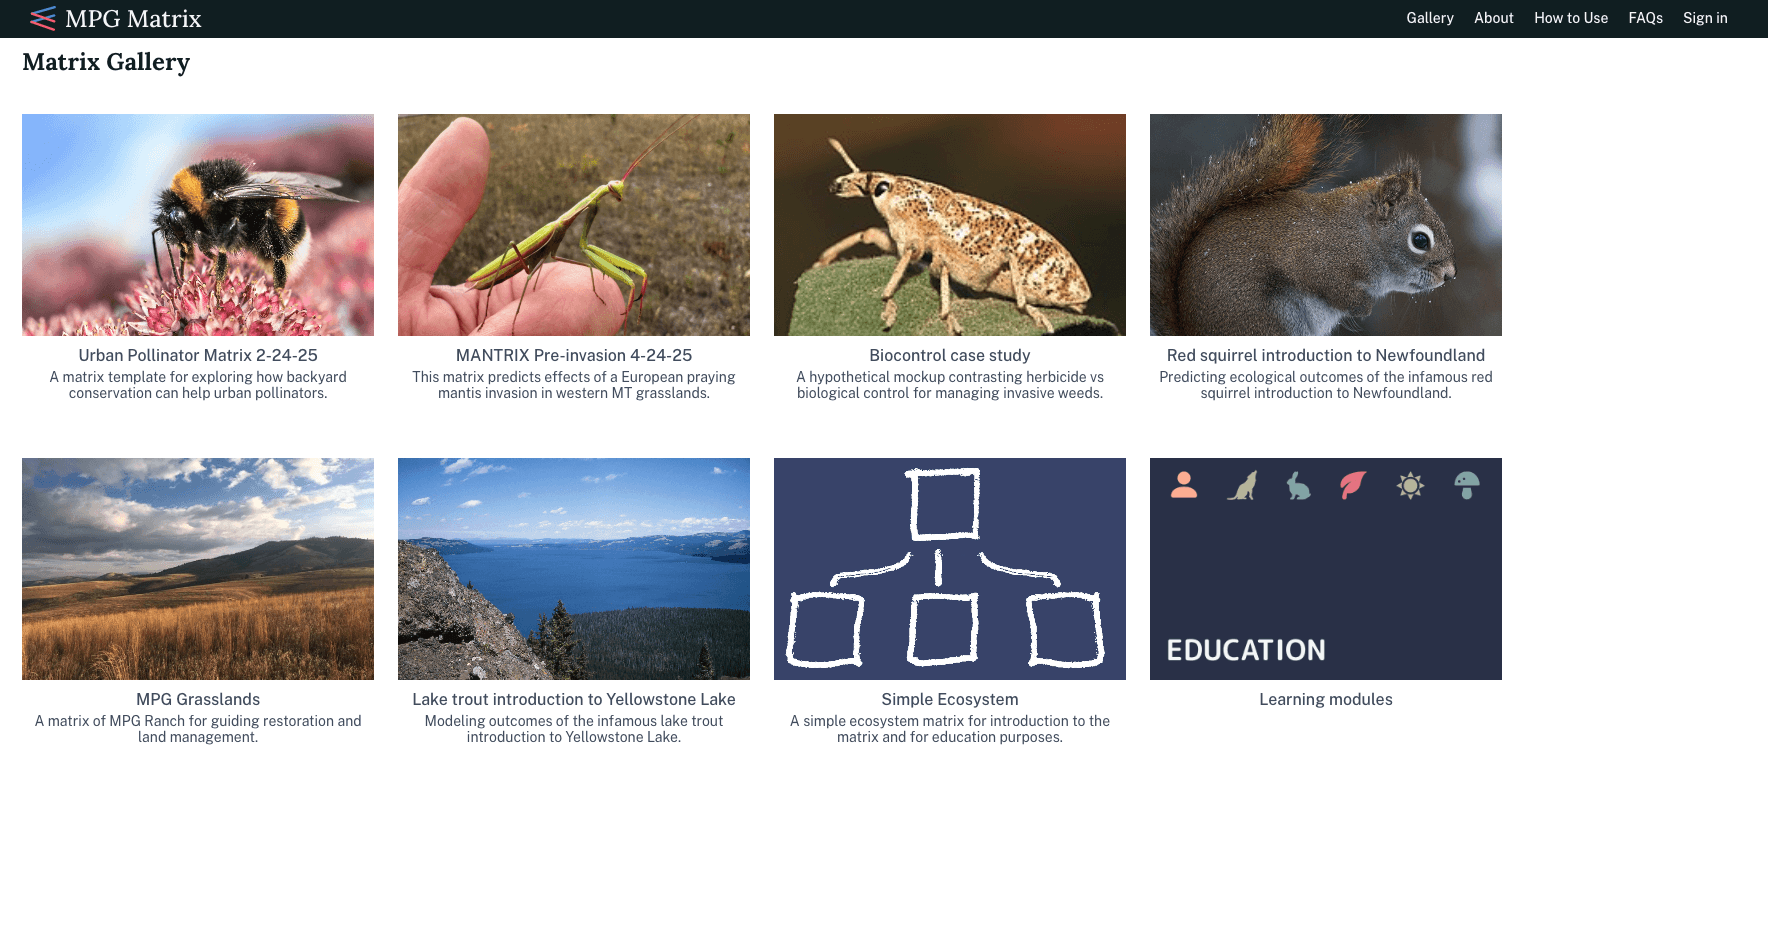Open the Yellowstone Lake photo thumbnail
This screenshot has width=1768, height=928.
[x=574, y=569]
